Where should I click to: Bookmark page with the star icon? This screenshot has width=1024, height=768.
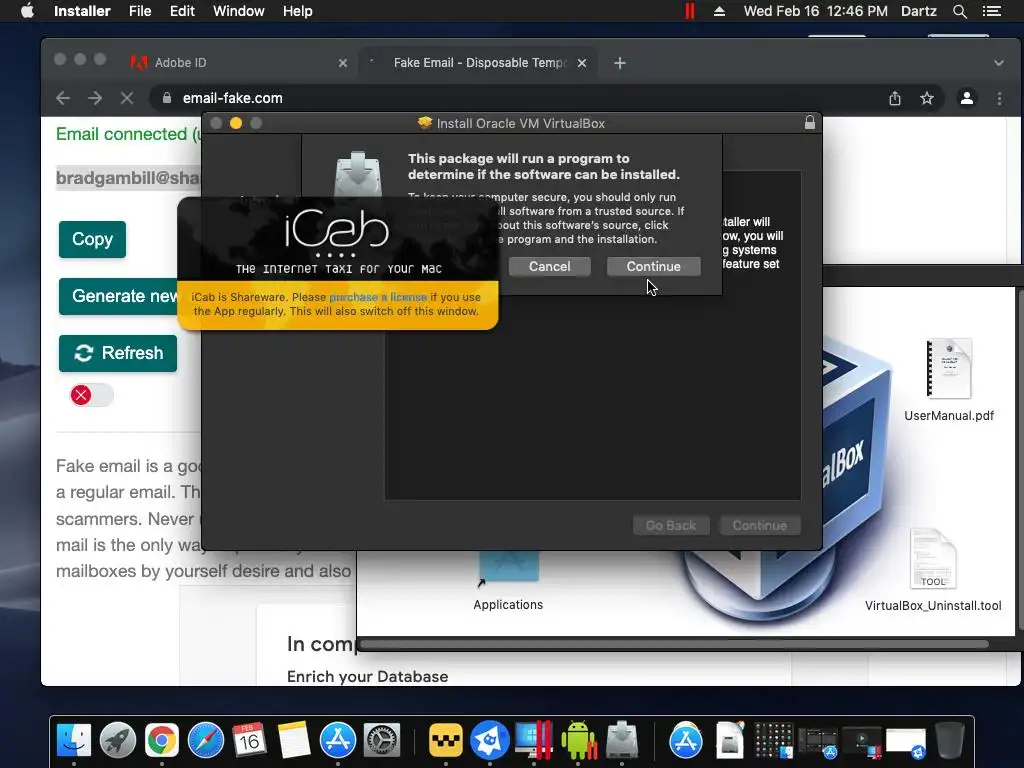[927, 98]
